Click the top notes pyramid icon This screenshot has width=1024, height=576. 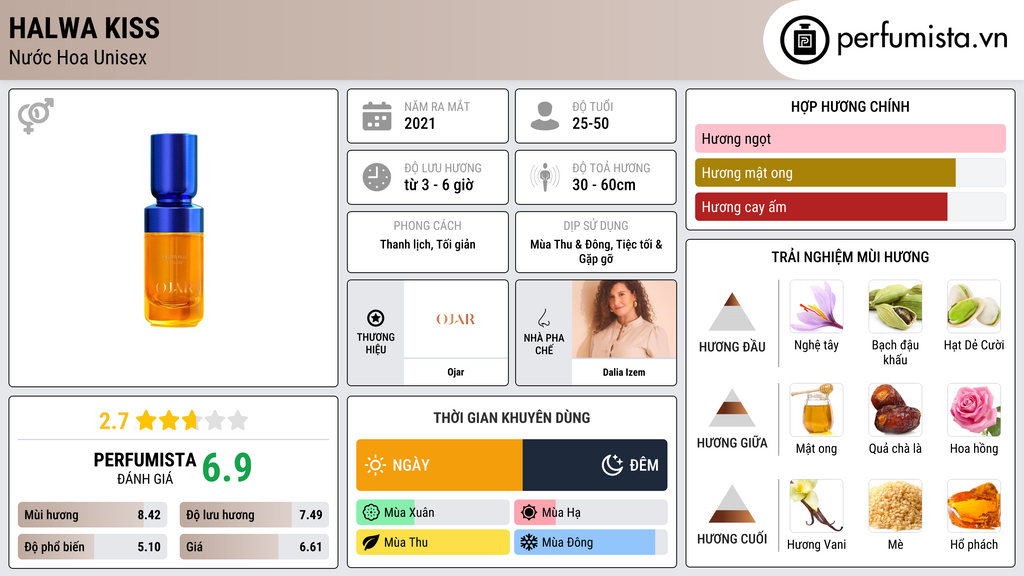point(732,312)
